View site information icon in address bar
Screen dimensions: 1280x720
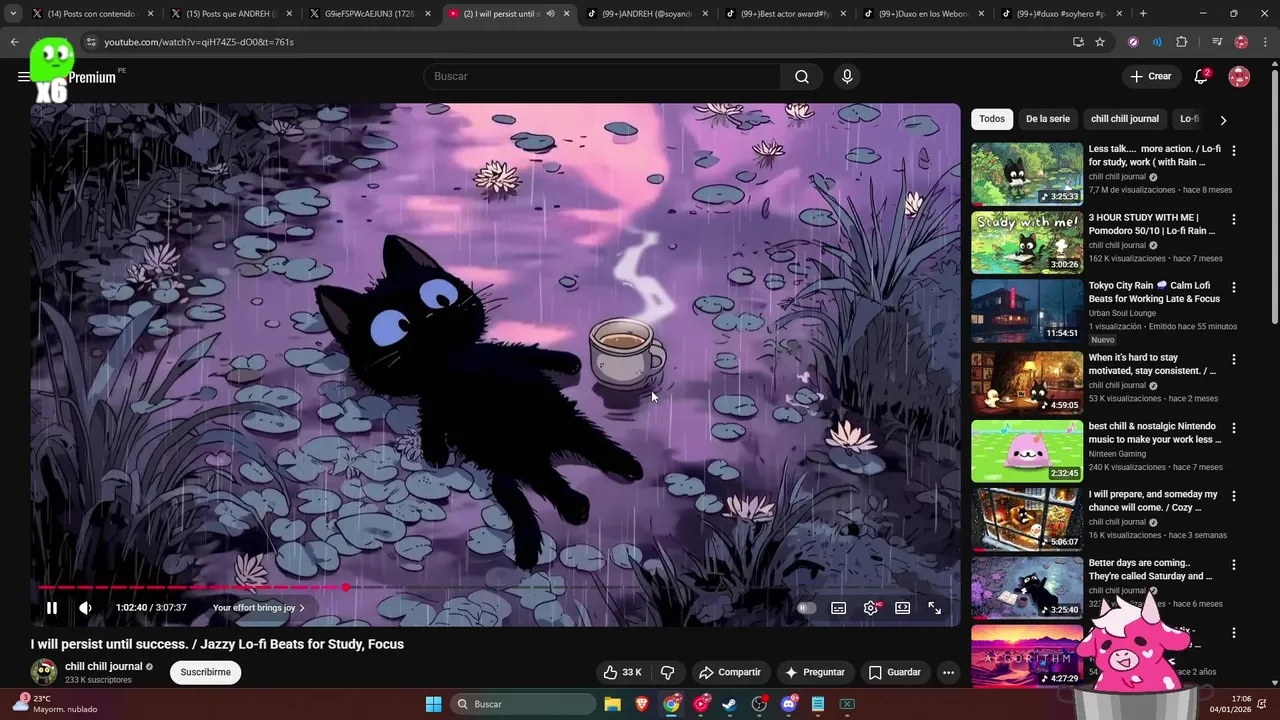coord(90,42)
